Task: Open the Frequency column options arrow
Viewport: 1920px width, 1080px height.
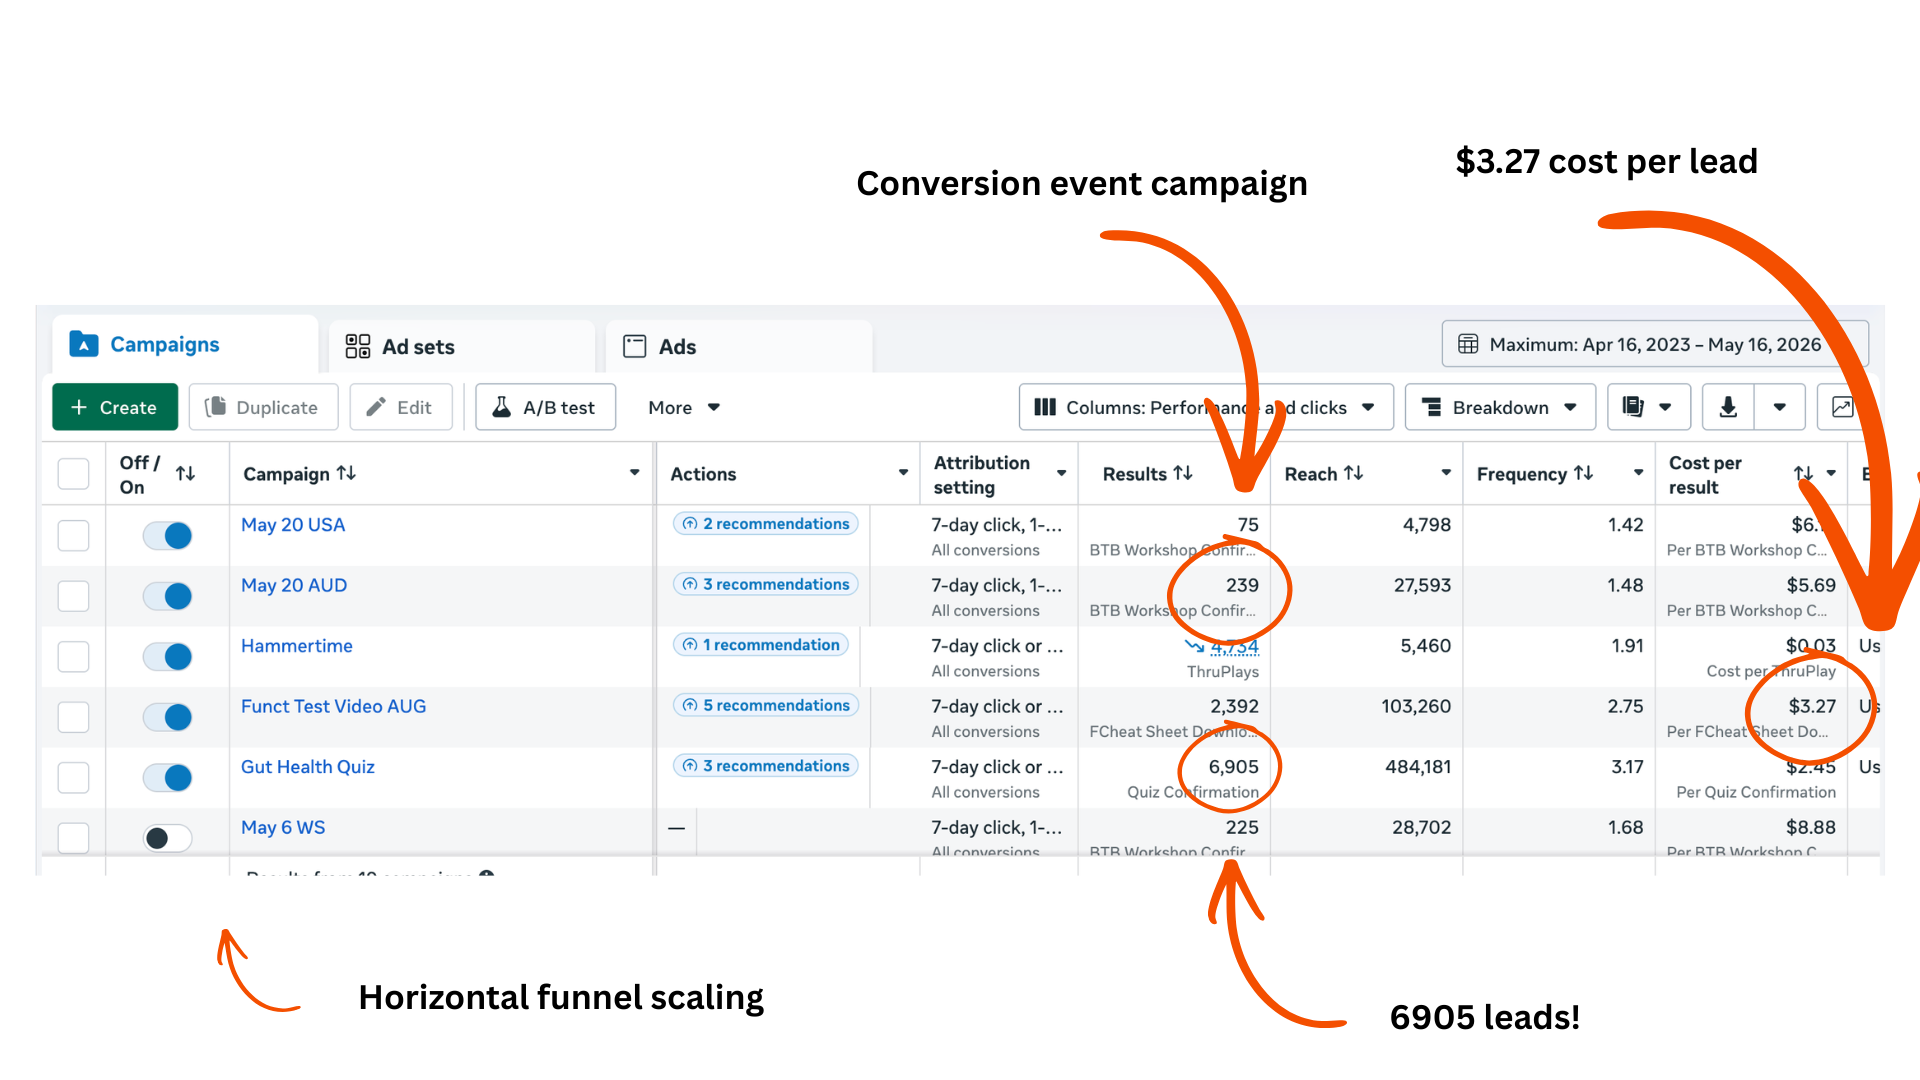Action: point(1638,473)
